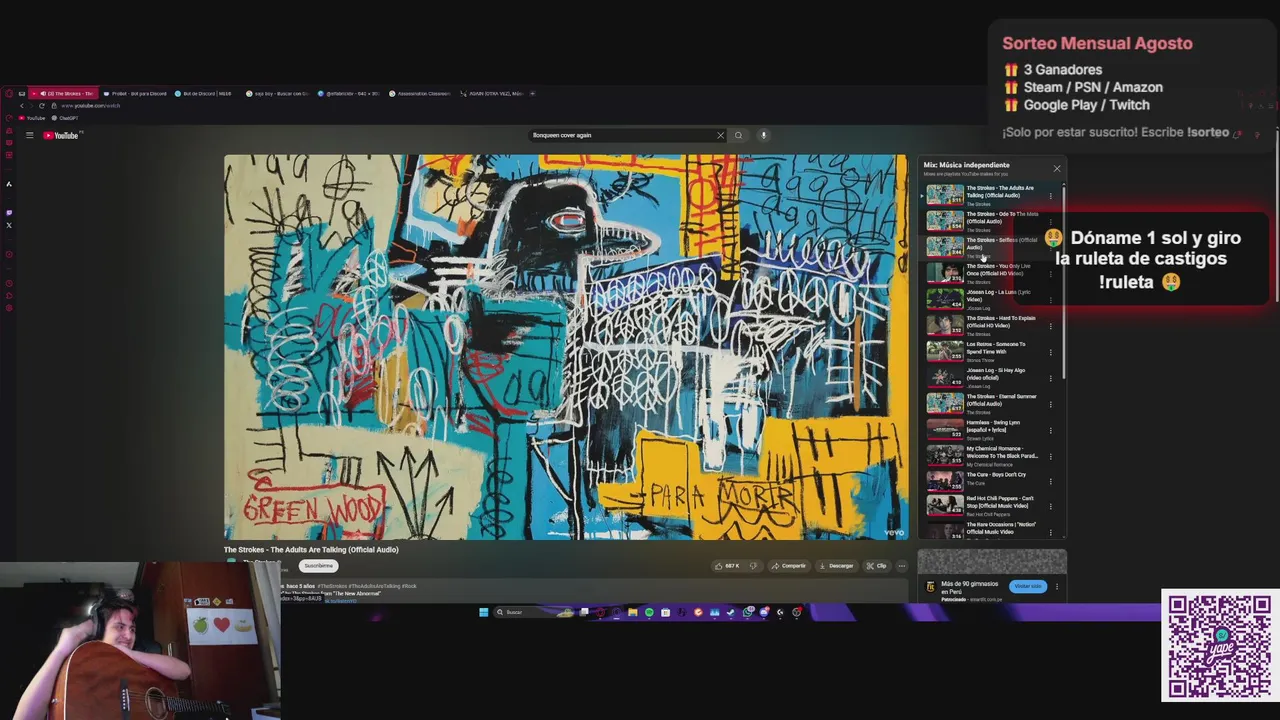Open the YouTube bookmark in the bookmarks bar
The height and width of the screenshot is (720, 1280).
(33, 118)
